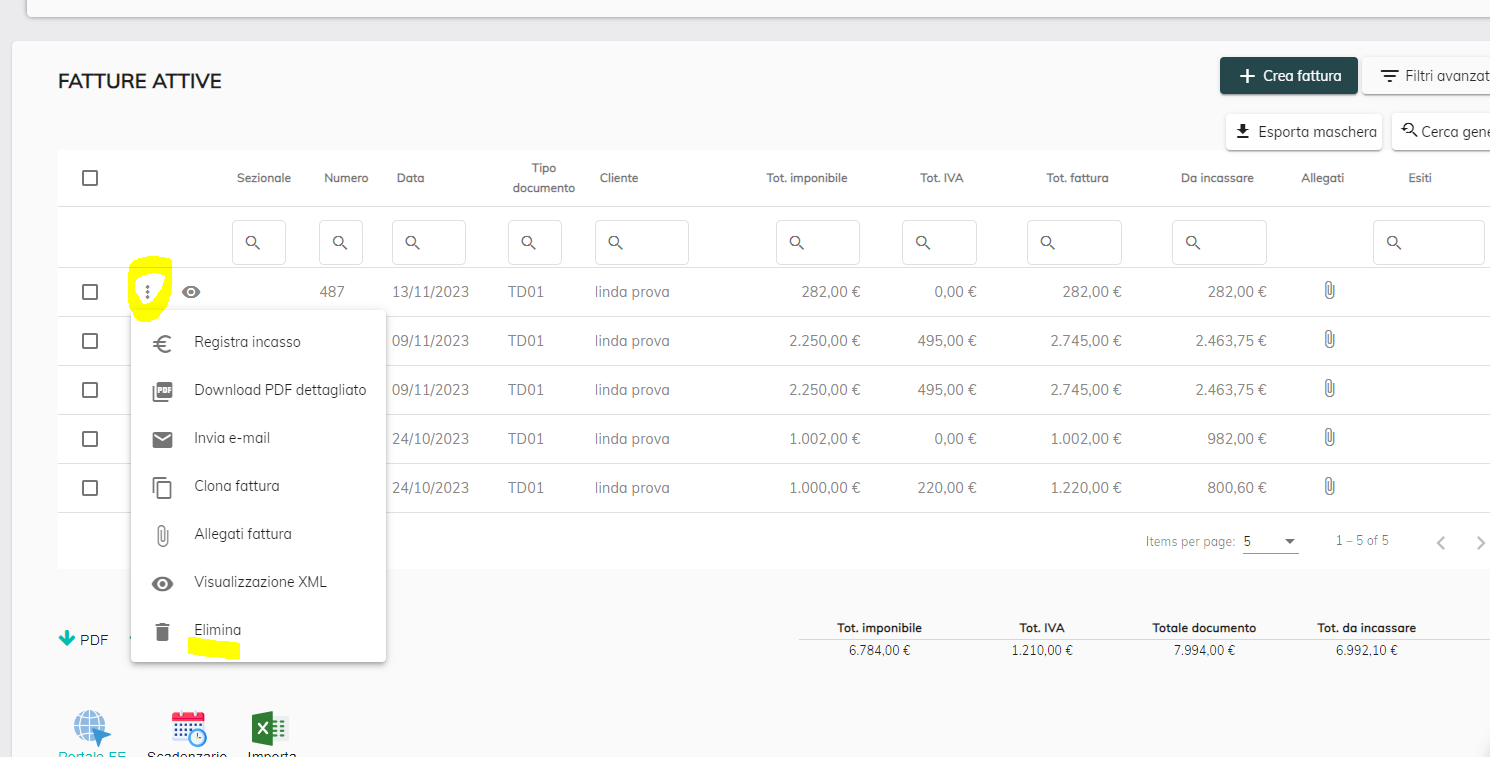Click the Importa Excel icon
The width and height of the screenshot is (1490, 757).
click(270, 728)
